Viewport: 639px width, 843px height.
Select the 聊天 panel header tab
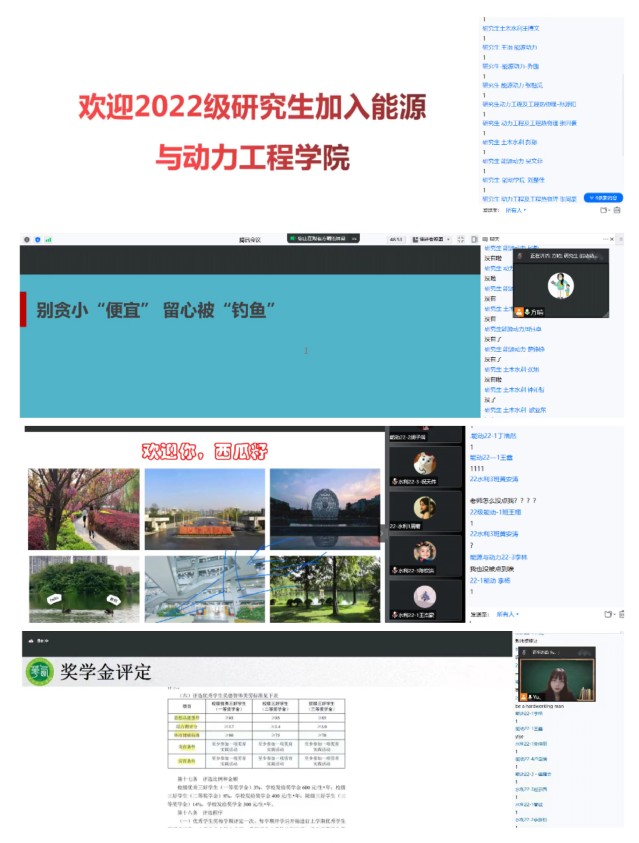coord(490,240)
